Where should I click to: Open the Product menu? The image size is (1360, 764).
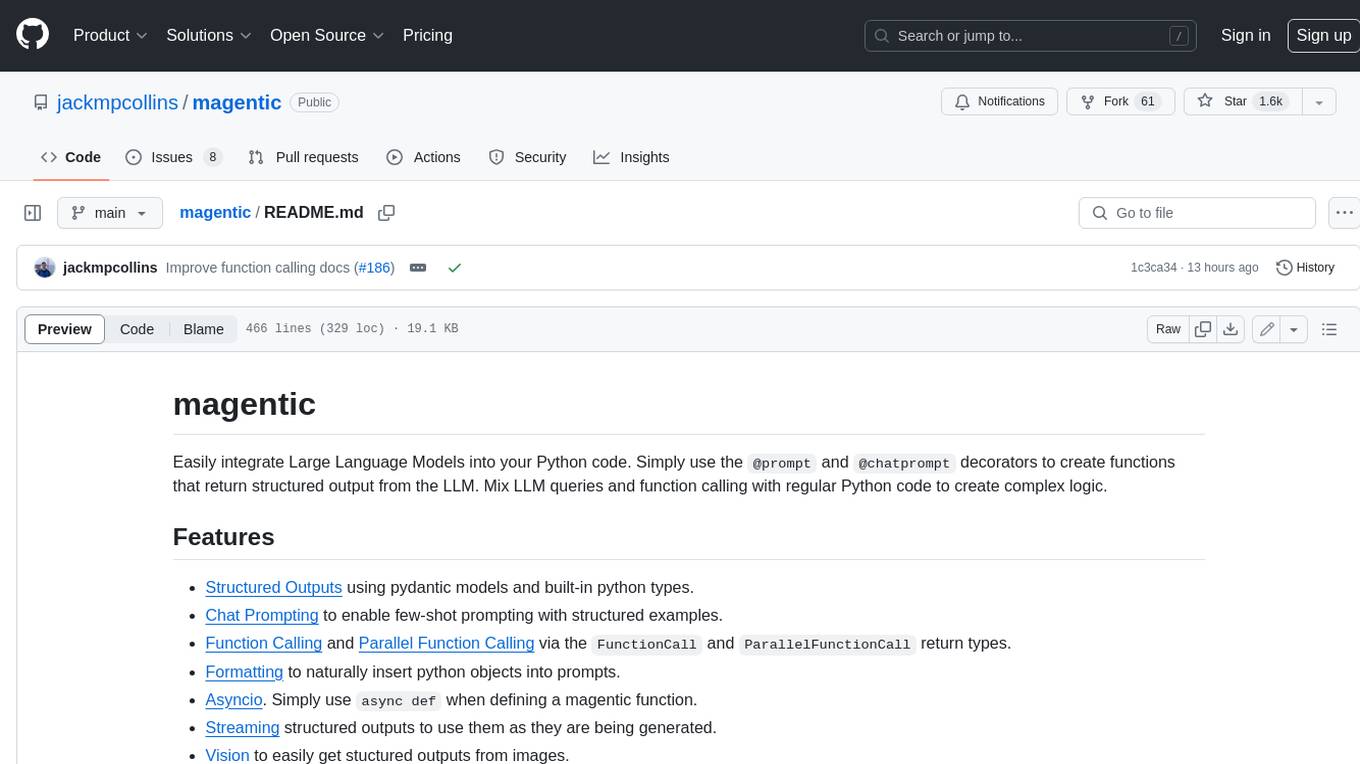(110, 35)
